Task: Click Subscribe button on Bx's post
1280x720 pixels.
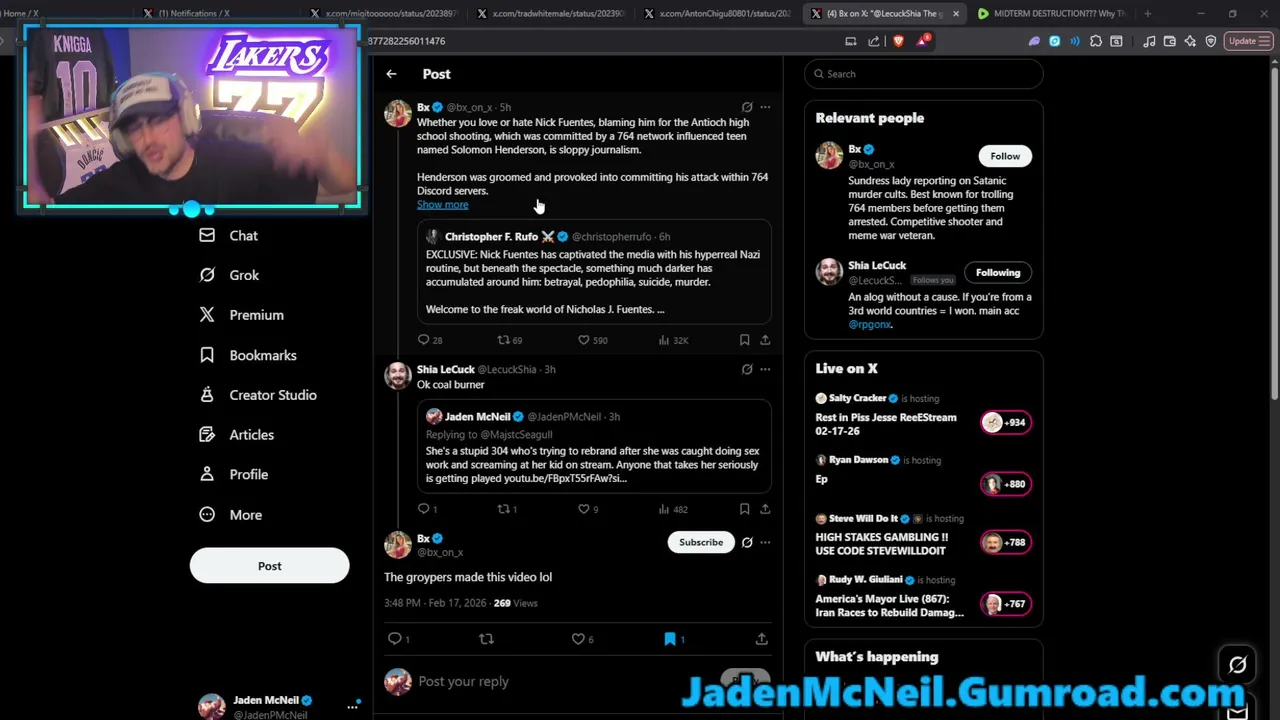Action: [701, 542]
